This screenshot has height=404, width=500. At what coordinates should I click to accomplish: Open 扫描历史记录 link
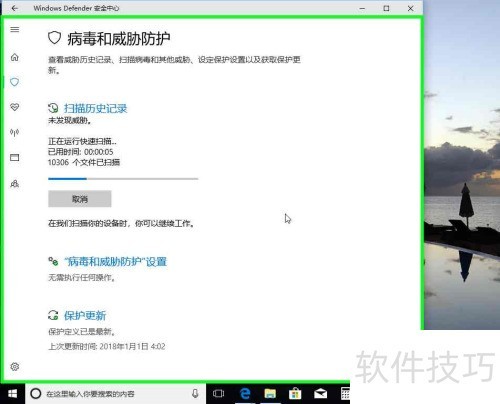95,108
